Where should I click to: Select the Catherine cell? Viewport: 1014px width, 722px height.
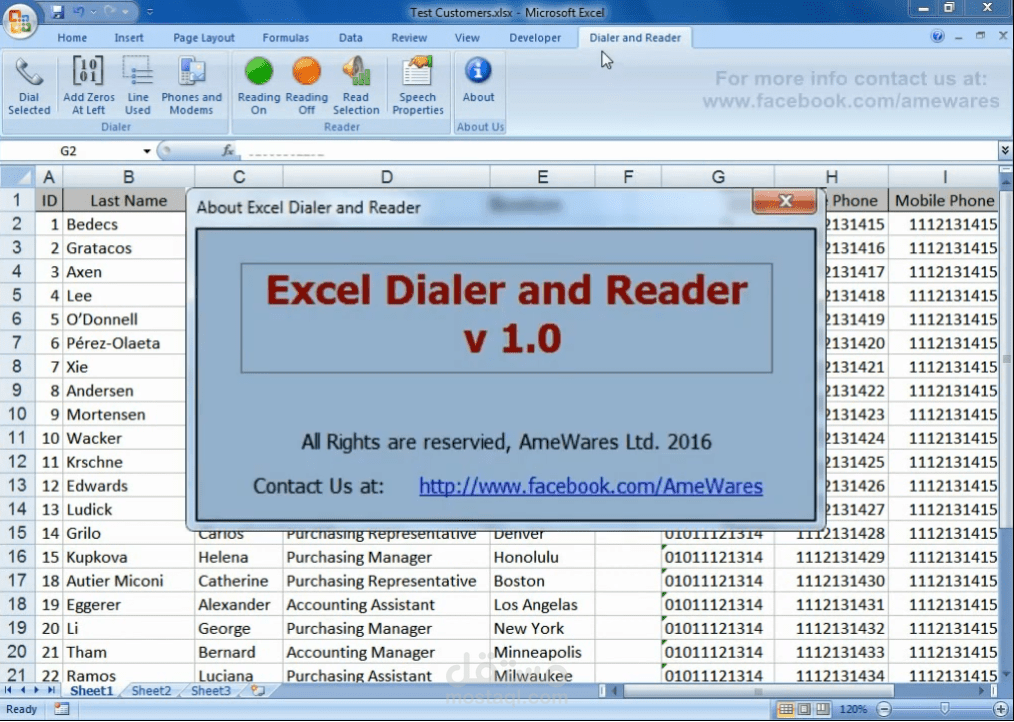point(239,581)
